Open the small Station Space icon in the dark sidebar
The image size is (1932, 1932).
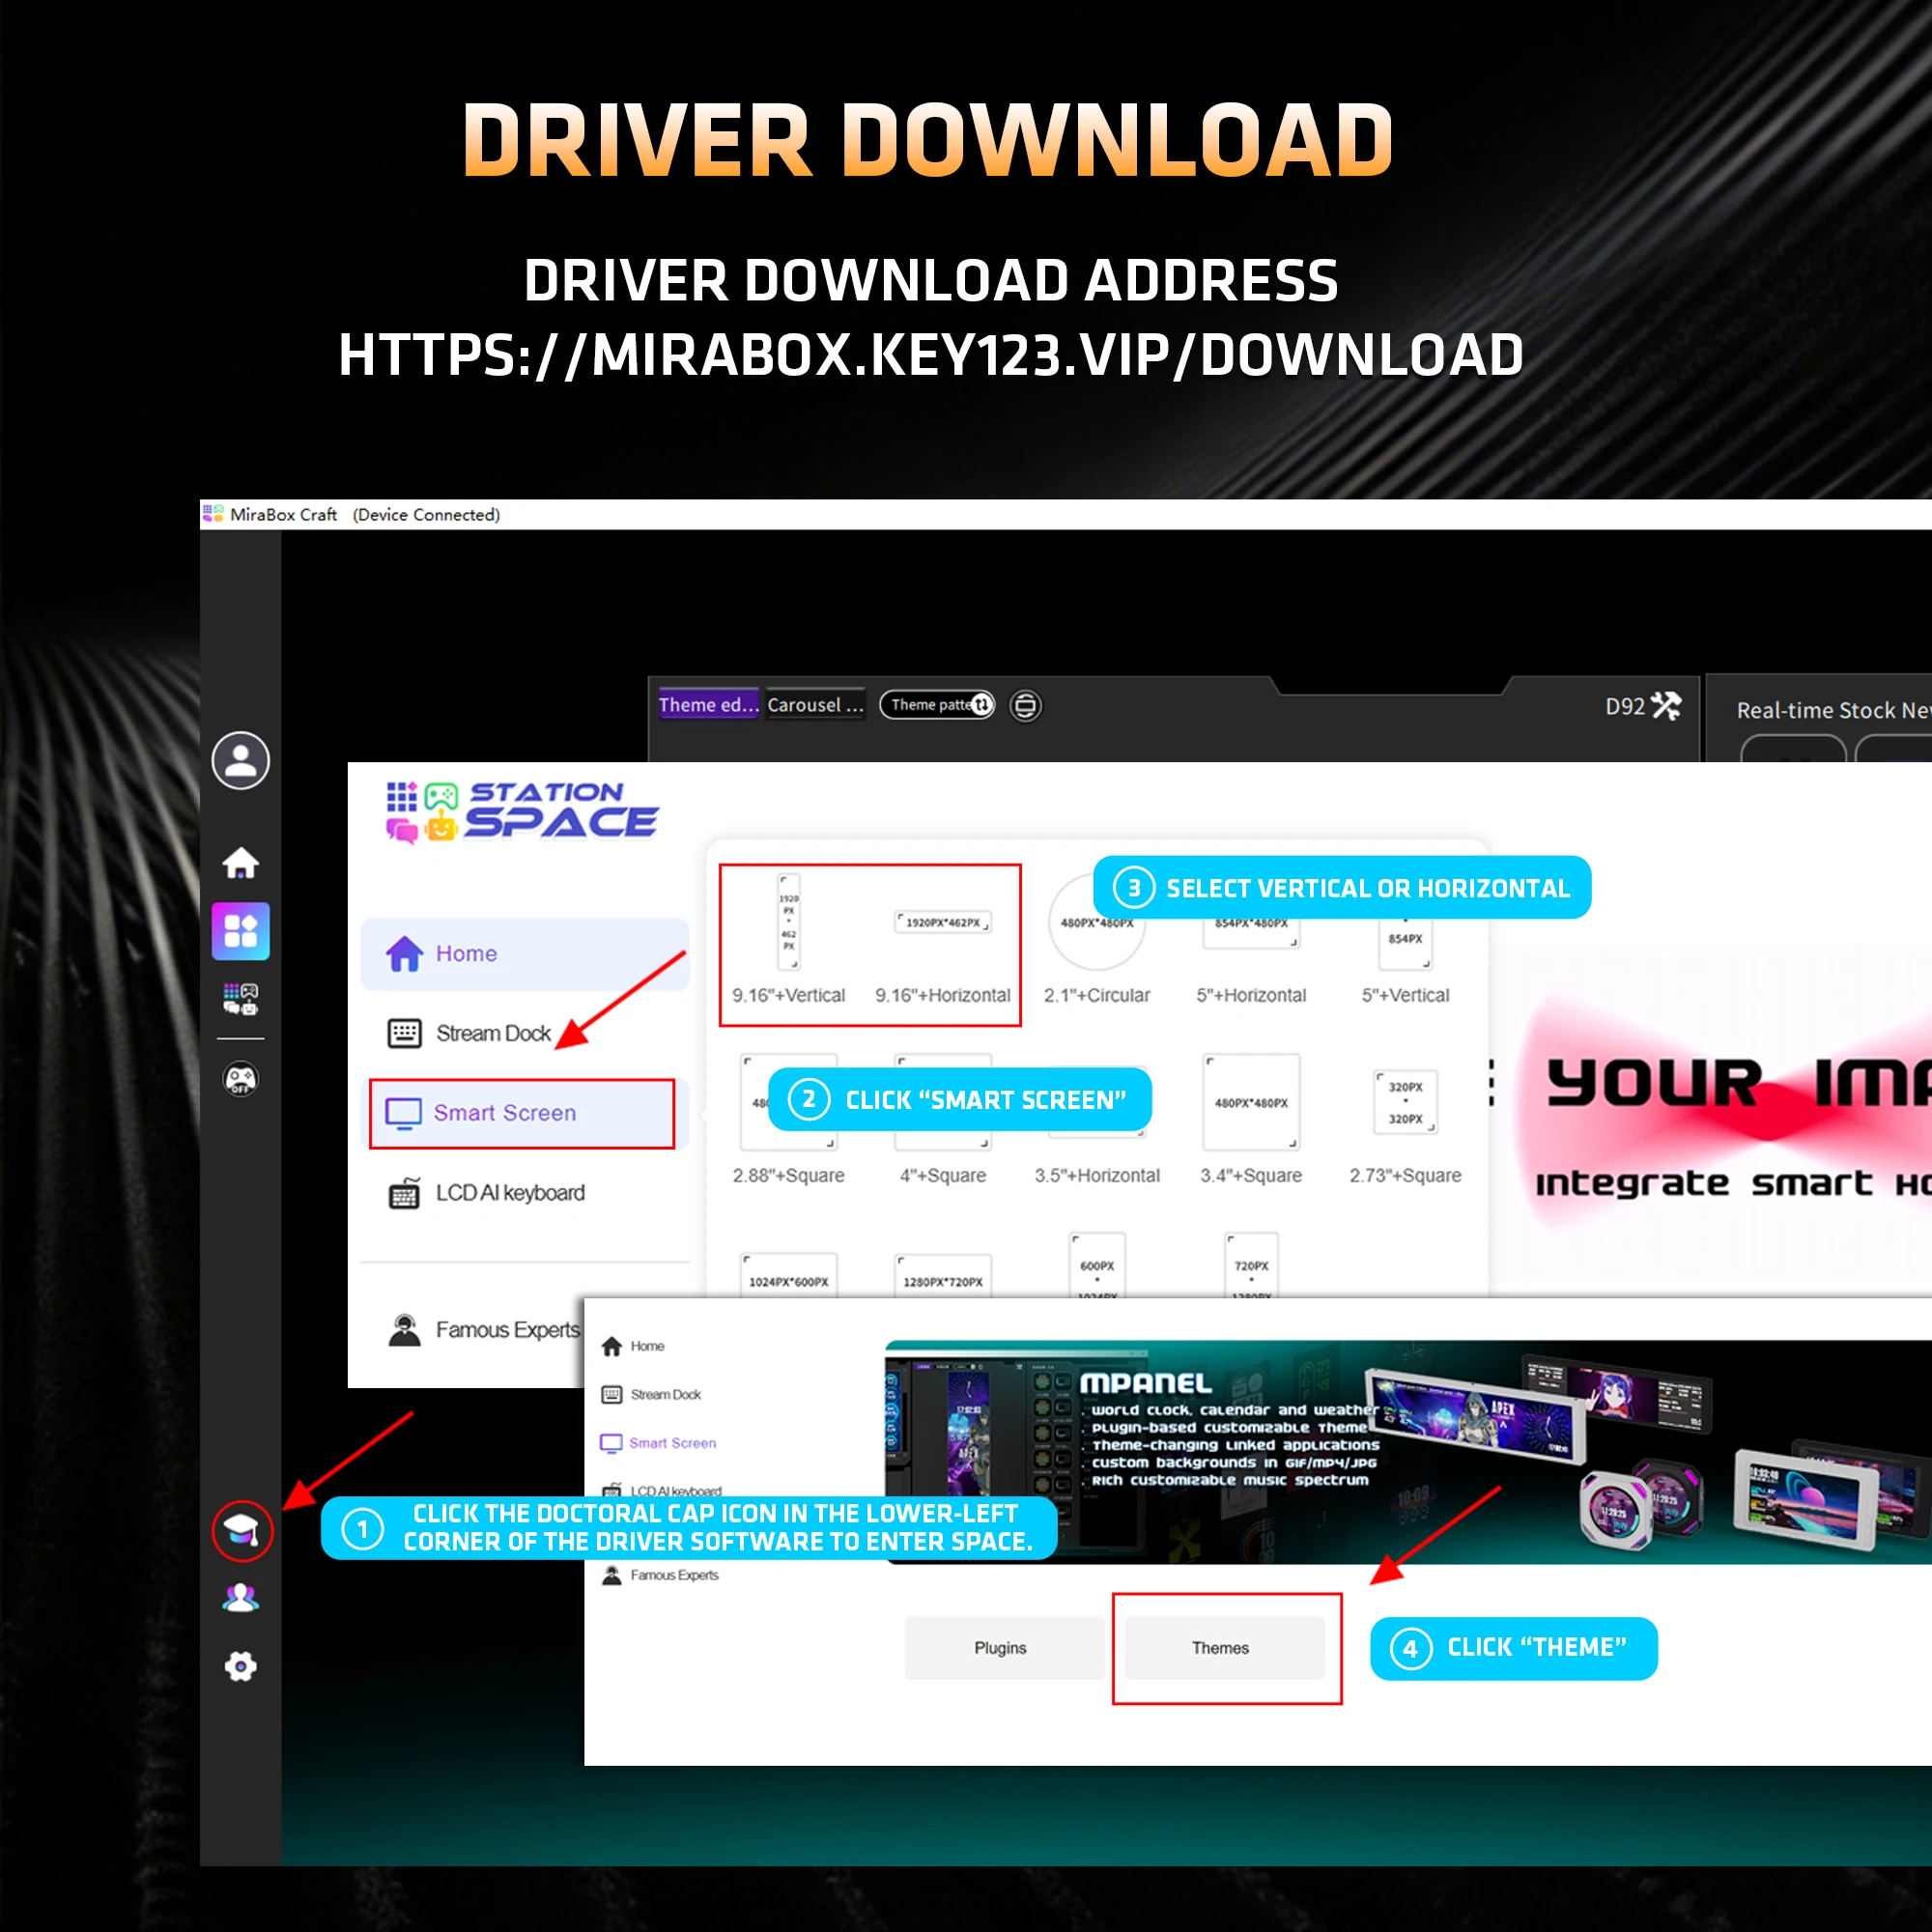tap(240, 998)
